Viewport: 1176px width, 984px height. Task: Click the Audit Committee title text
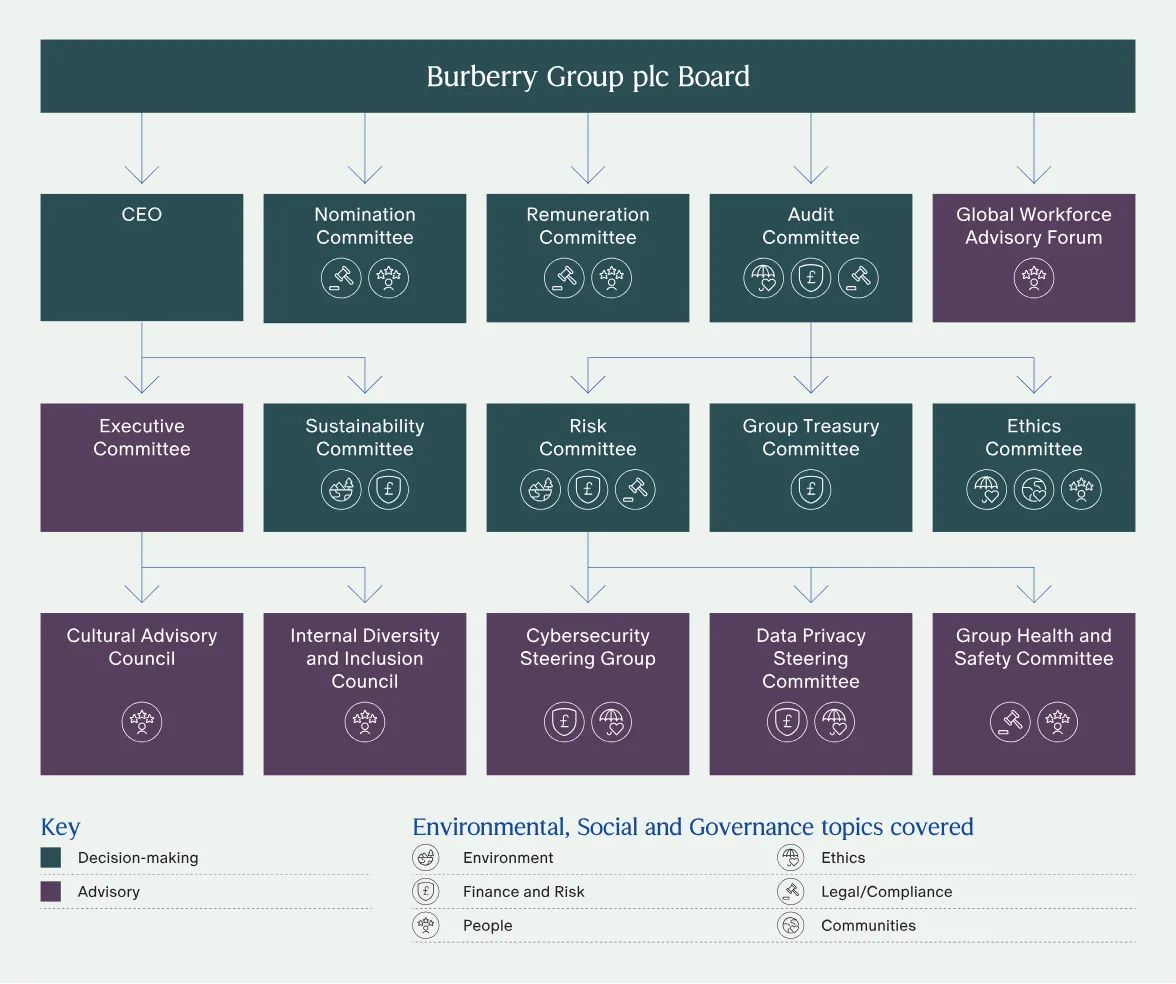(x=811, y=226)
